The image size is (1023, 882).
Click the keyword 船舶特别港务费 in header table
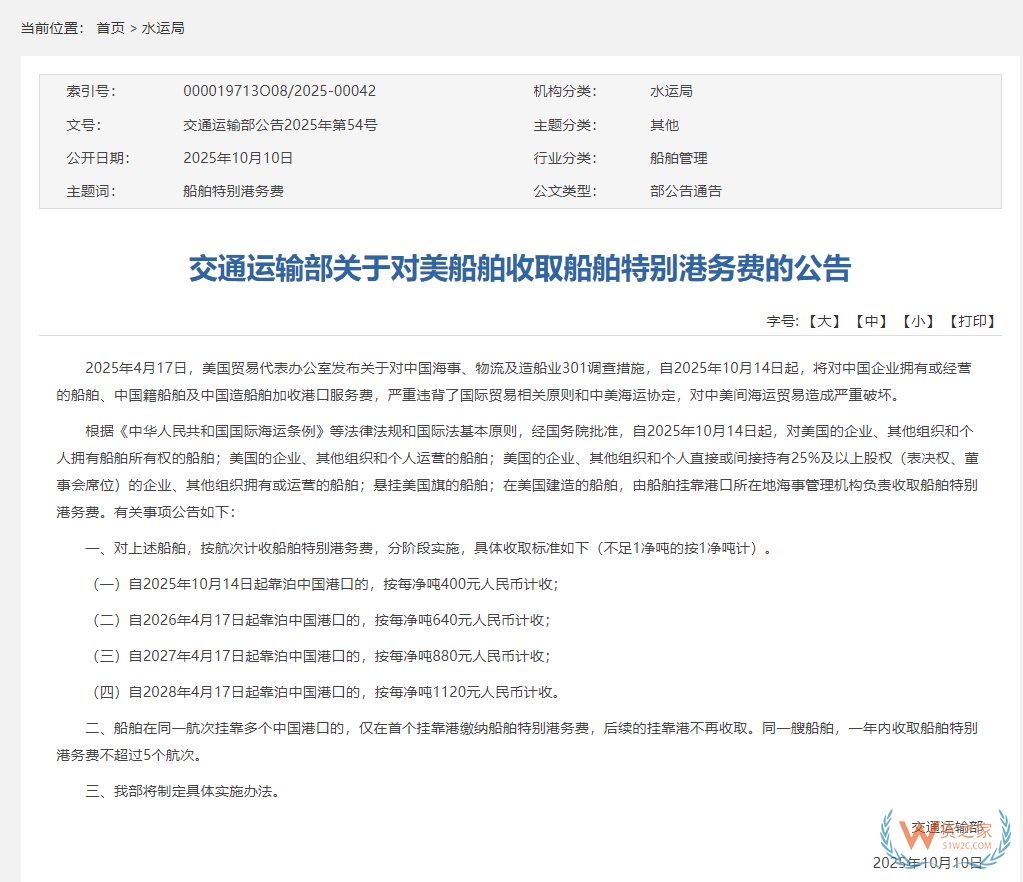233,190
